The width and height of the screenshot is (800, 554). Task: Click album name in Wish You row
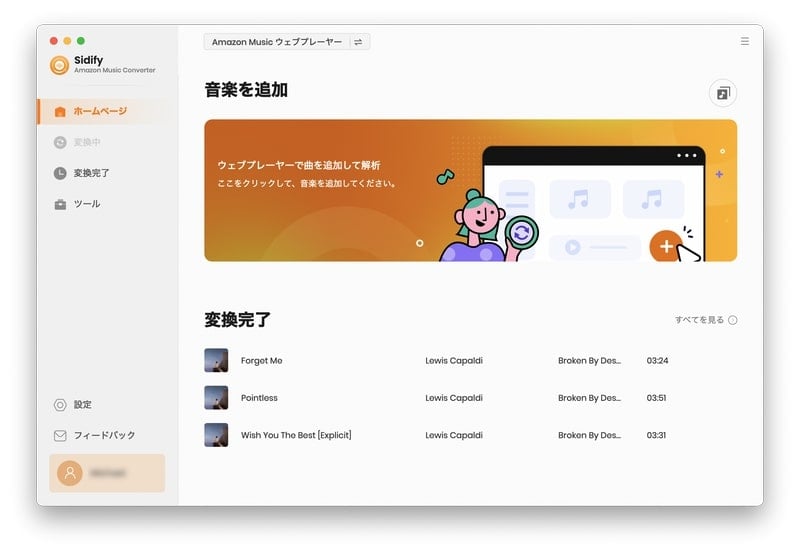pyautogui.click(x=589, y=435)
